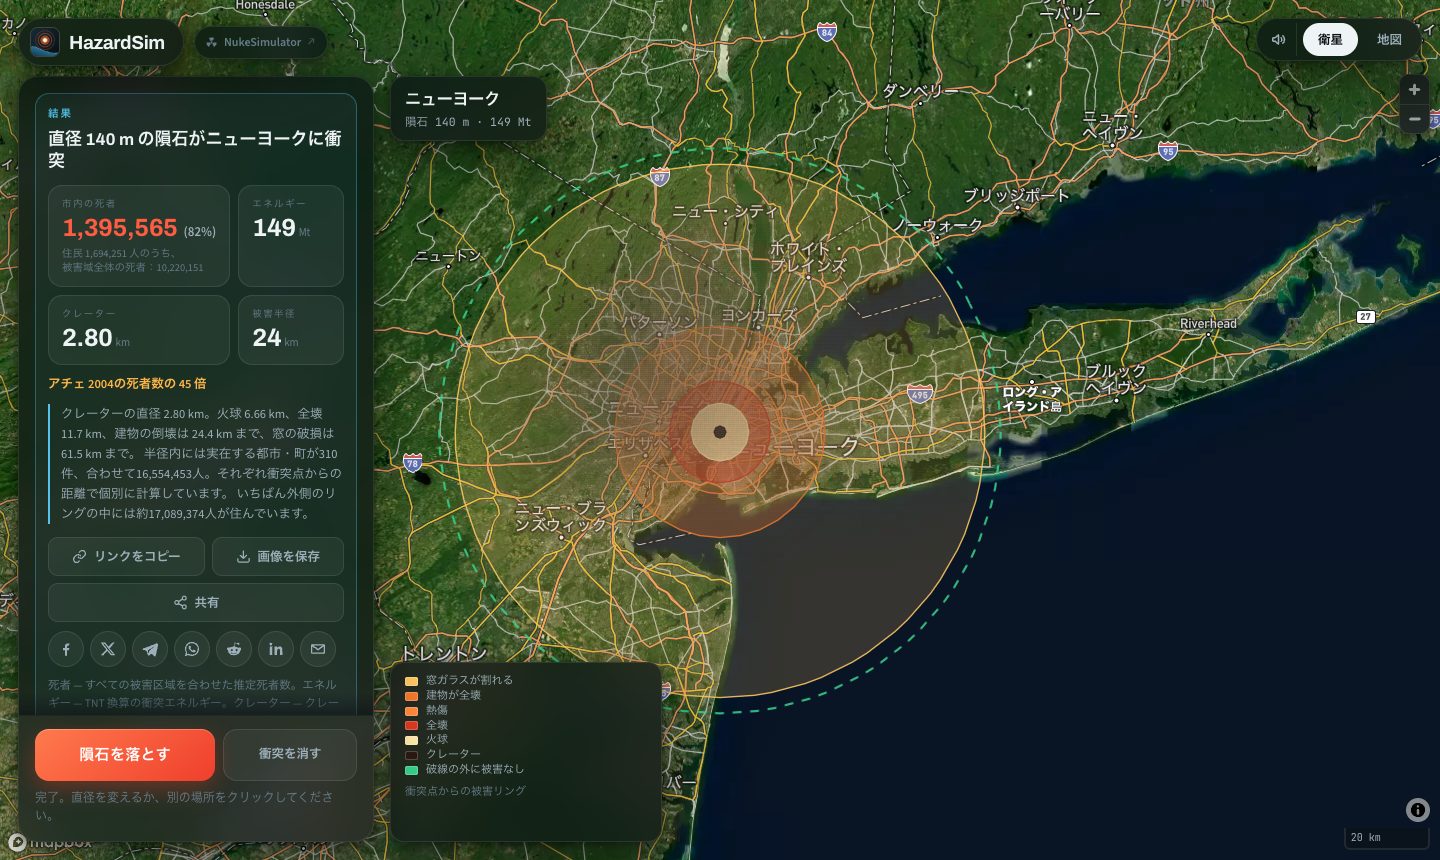This screenshot has height=860, width=1440.
Task: Share result via WhatsApp
Action: [x=192, y=649]
